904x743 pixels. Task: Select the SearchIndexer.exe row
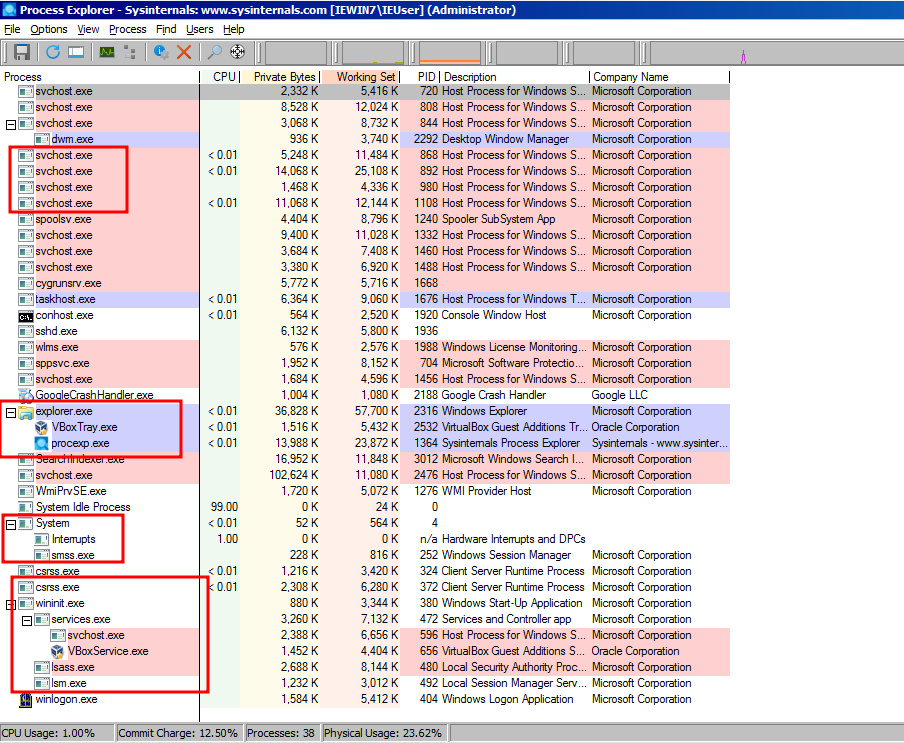point(365,459)
